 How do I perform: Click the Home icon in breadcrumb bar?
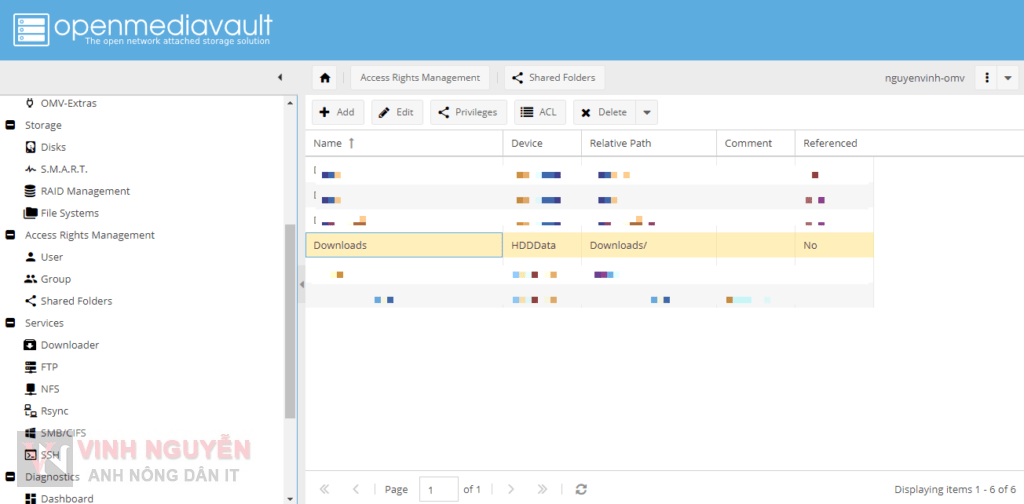[324, 78]
